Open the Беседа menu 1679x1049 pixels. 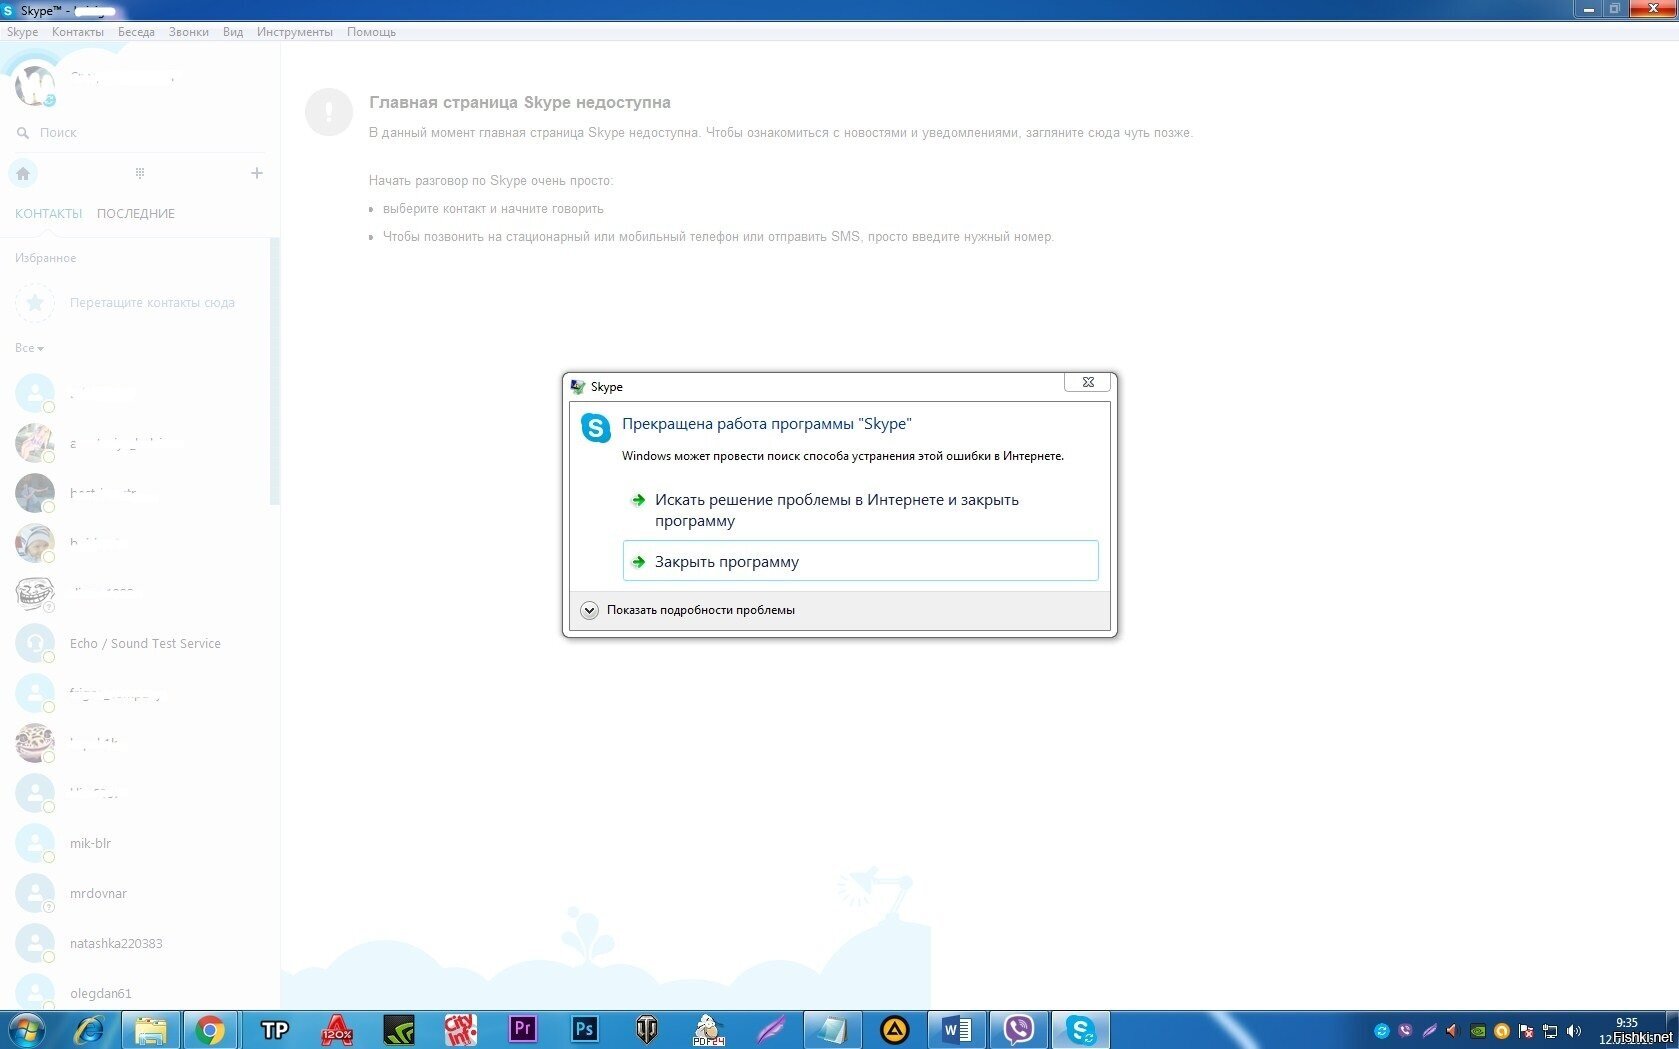[x=136, y=32]
